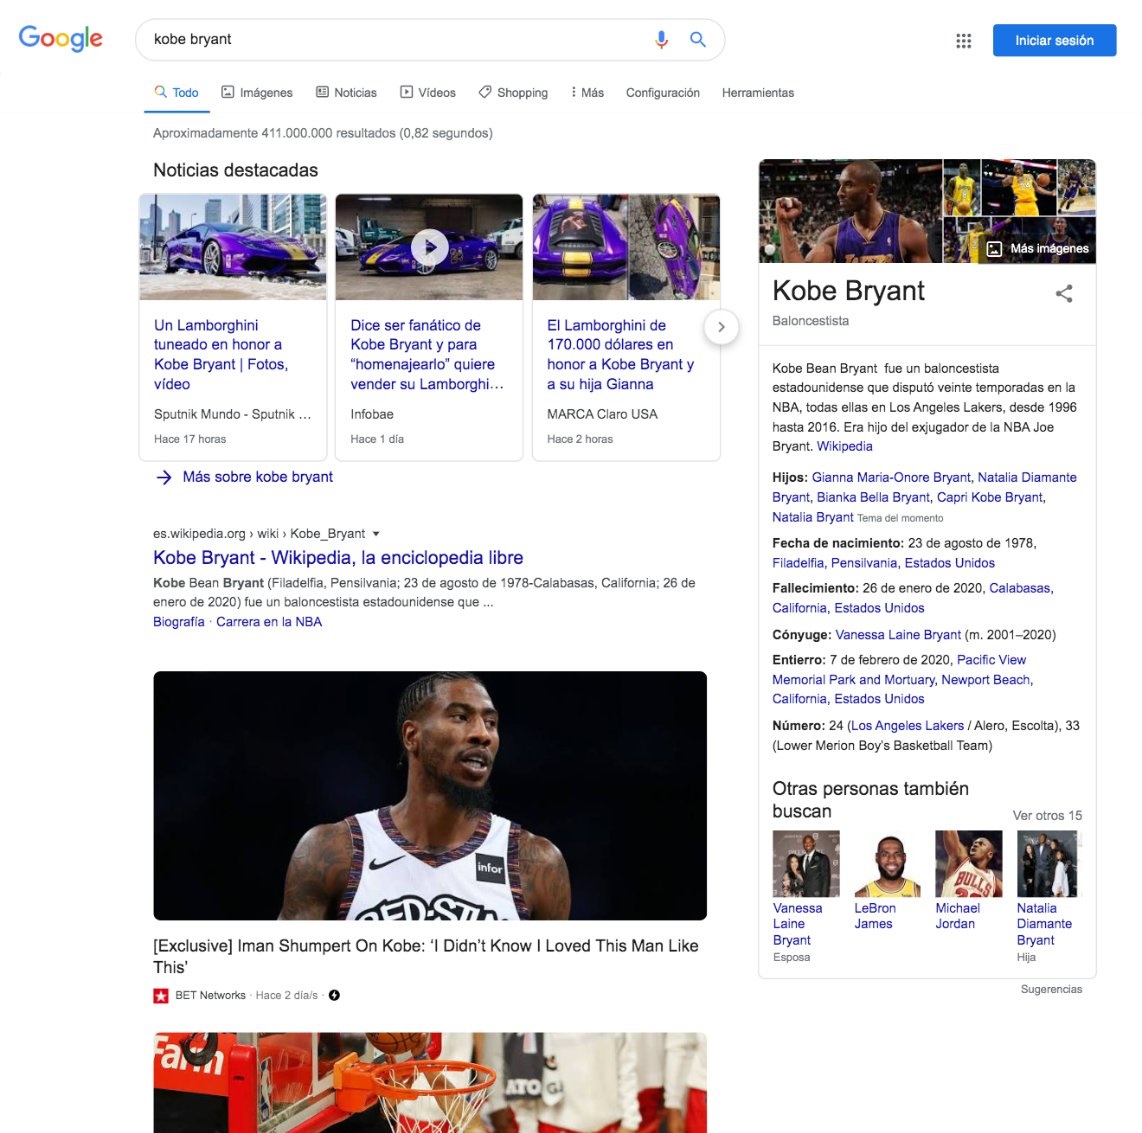
Task: Open the Google apps grid icon
Action: [963, 40]
